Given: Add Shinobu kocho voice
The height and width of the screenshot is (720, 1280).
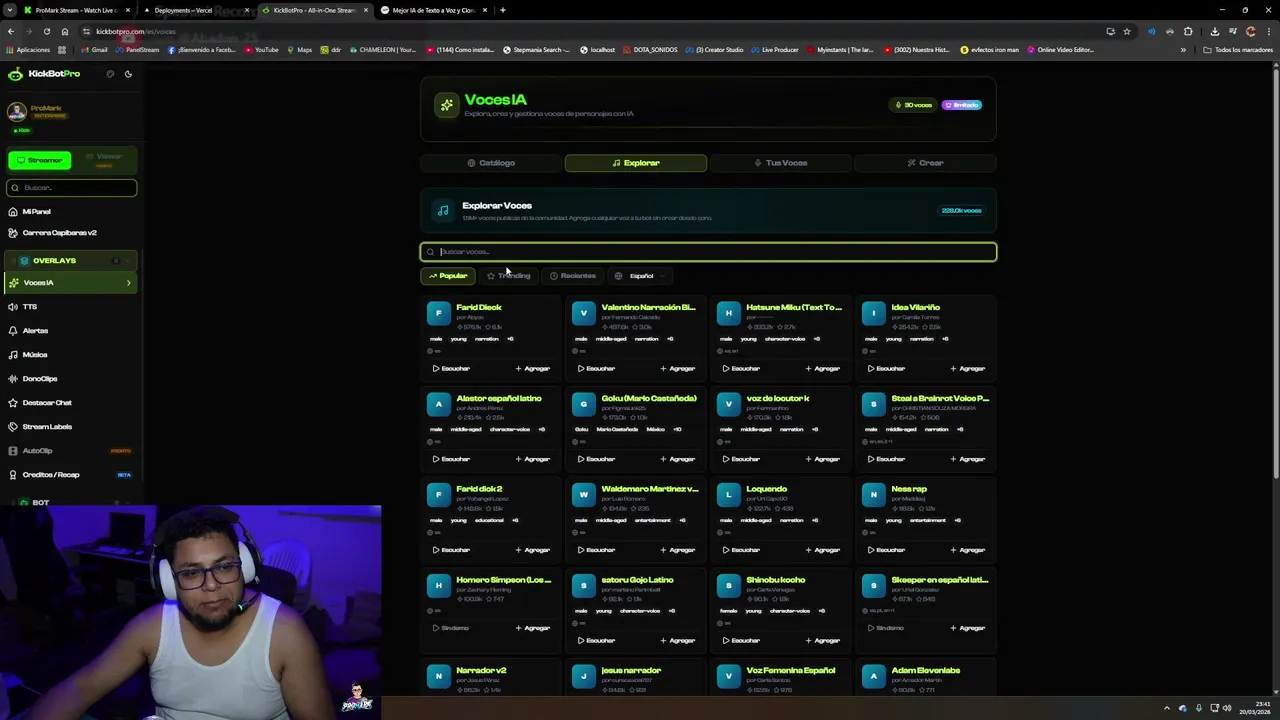Looking at the screenshot, I should click(823, 641).
